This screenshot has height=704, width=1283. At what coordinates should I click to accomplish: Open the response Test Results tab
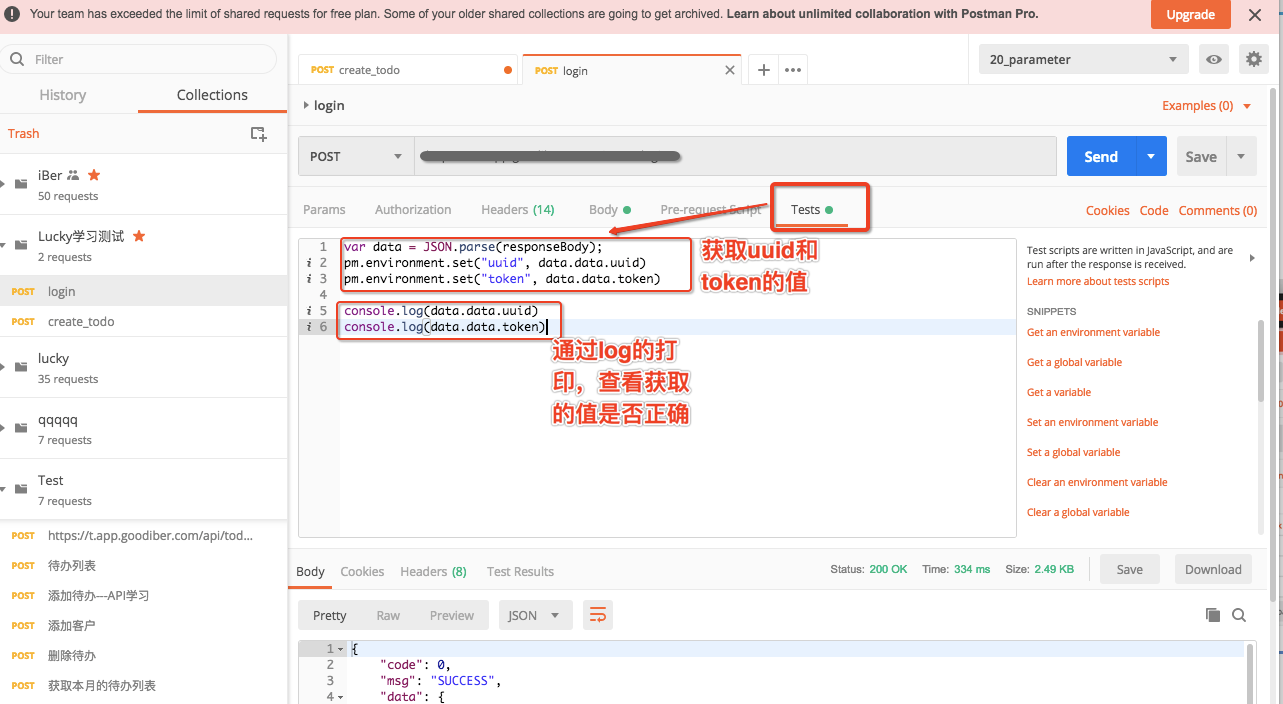(x=520, y=571)
